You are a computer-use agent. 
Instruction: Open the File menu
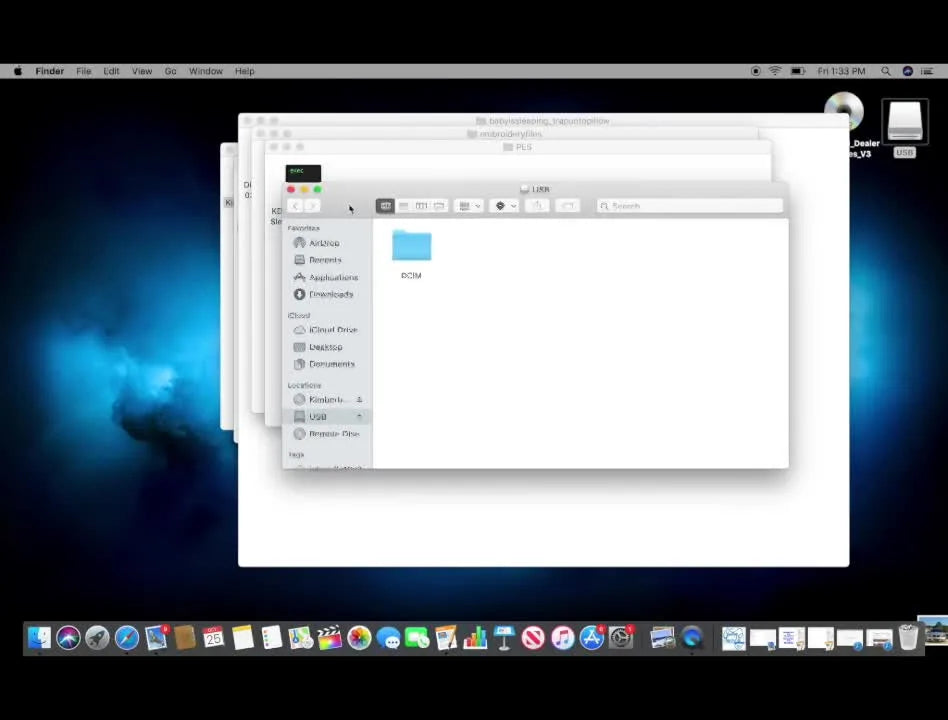(x=83, y=71)
